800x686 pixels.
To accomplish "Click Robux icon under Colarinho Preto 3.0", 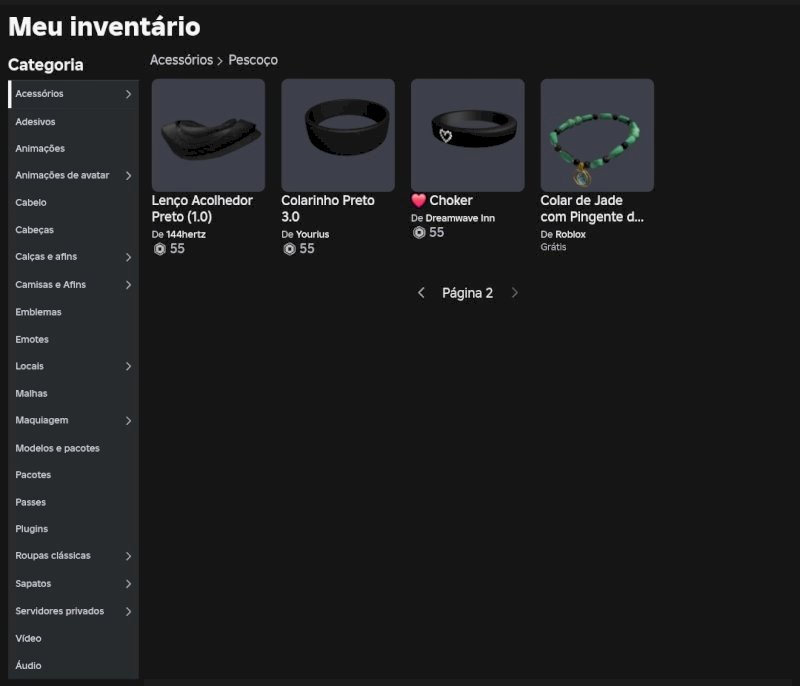I will tap(289, 249).
